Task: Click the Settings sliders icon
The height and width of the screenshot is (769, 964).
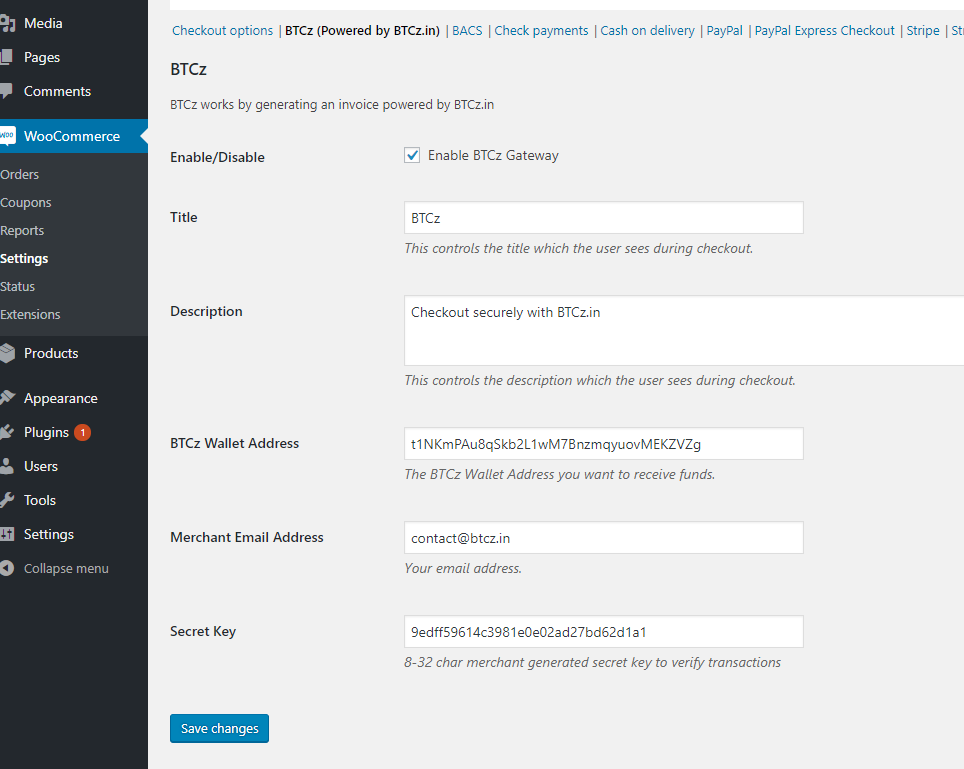Action: click(x=7, y=534)
